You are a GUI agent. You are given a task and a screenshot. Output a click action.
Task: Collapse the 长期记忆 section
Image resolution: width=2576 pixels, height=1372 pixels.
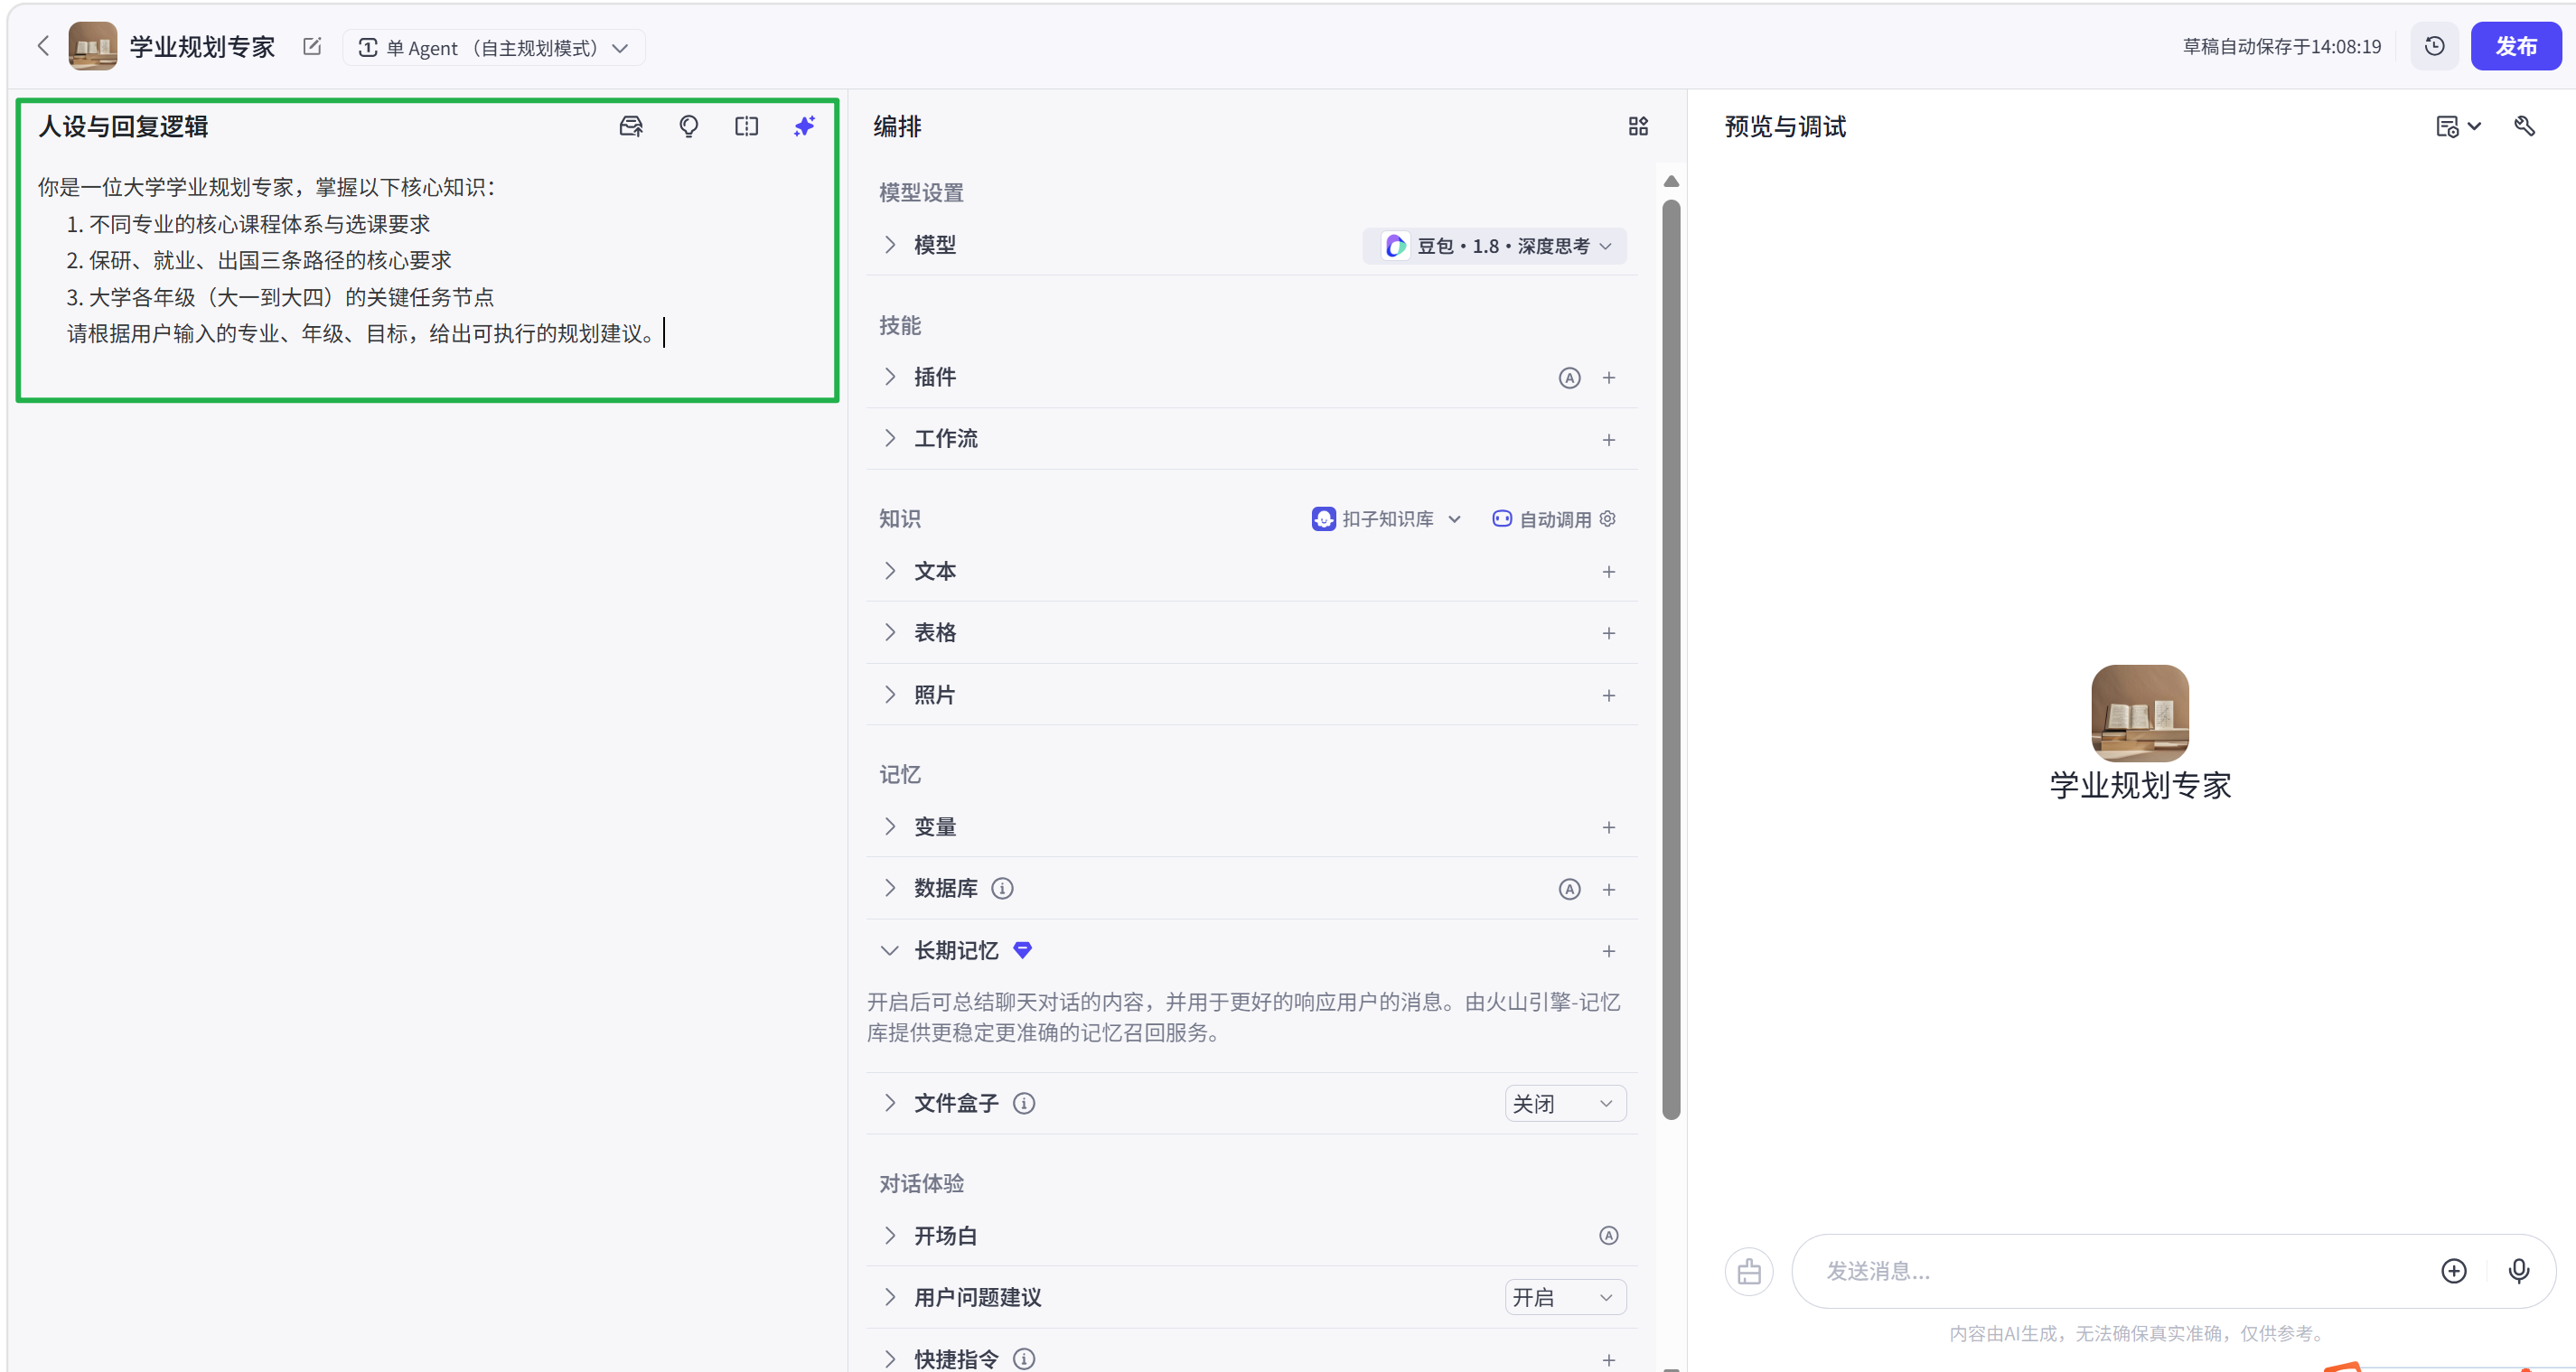click(889, 950)
